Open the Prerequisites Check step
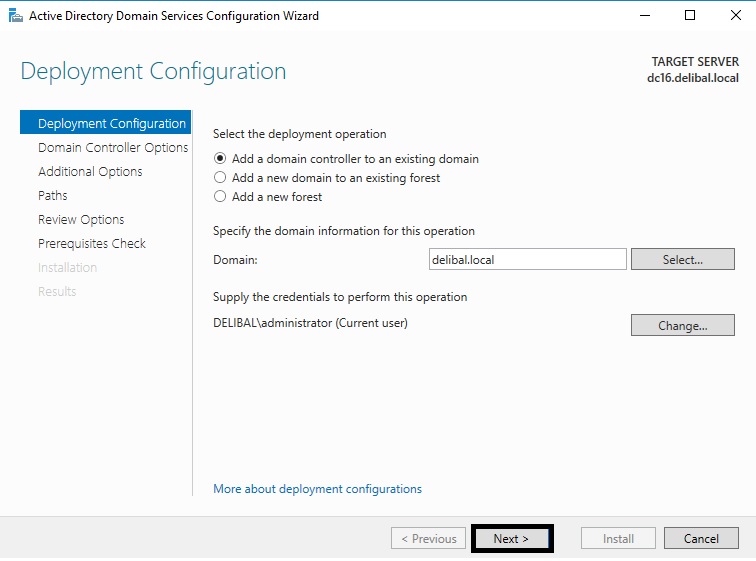756x561 pixels. point(92,244)
